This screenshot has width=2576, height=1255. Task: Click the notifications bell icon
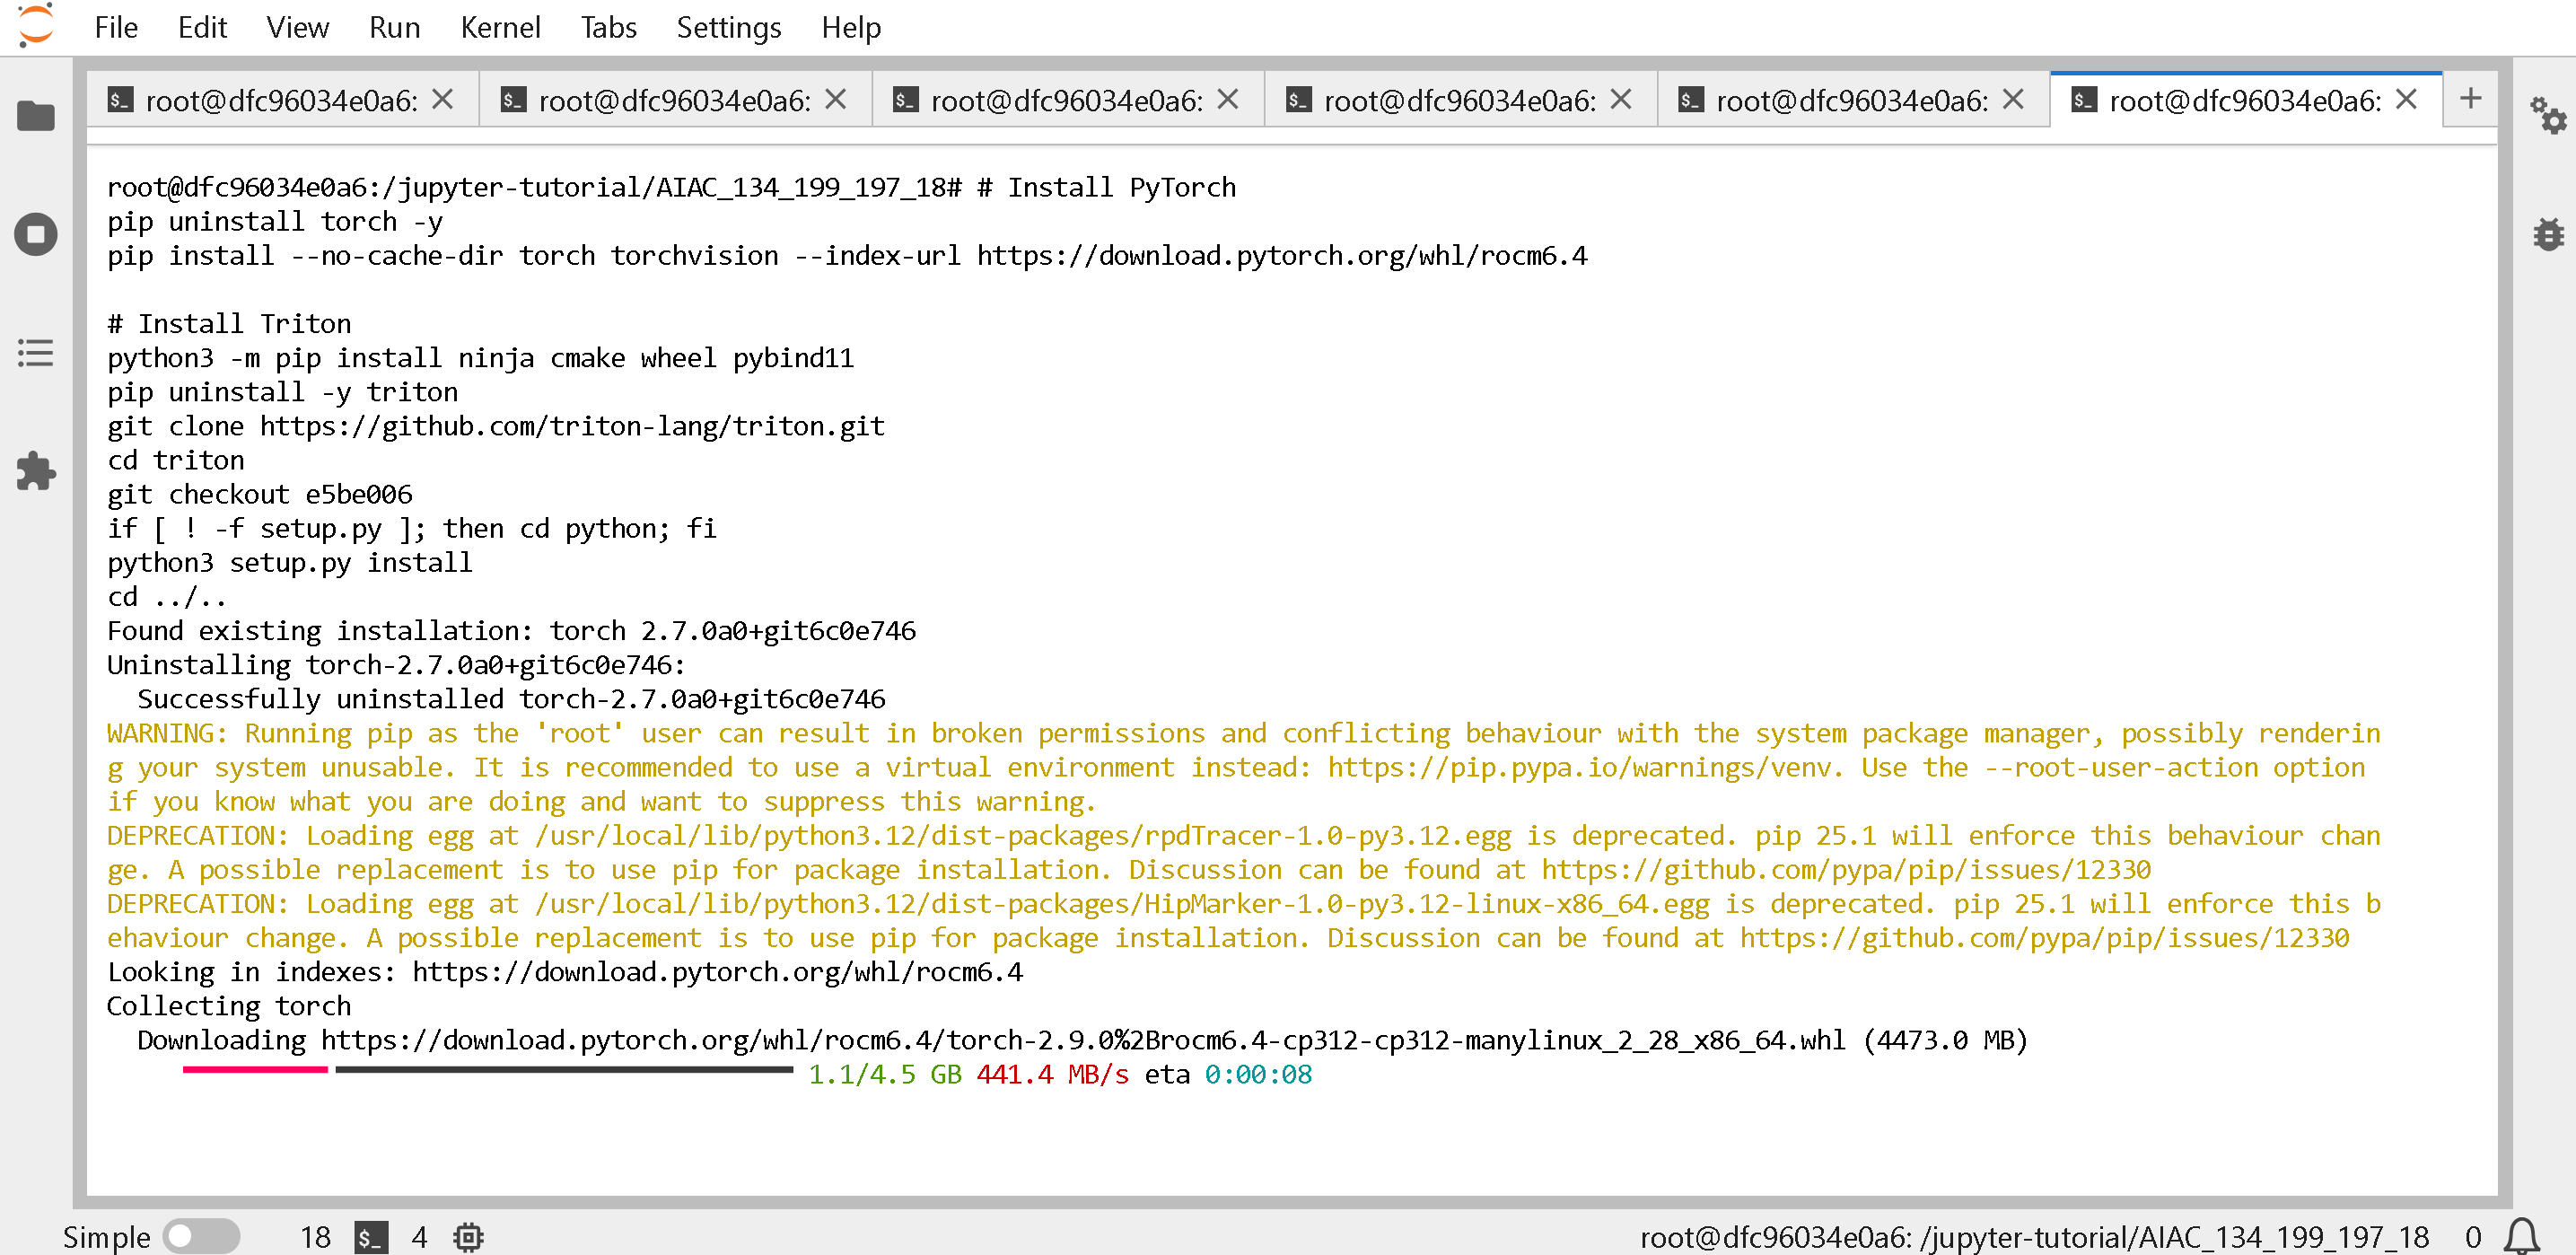2521,1236
